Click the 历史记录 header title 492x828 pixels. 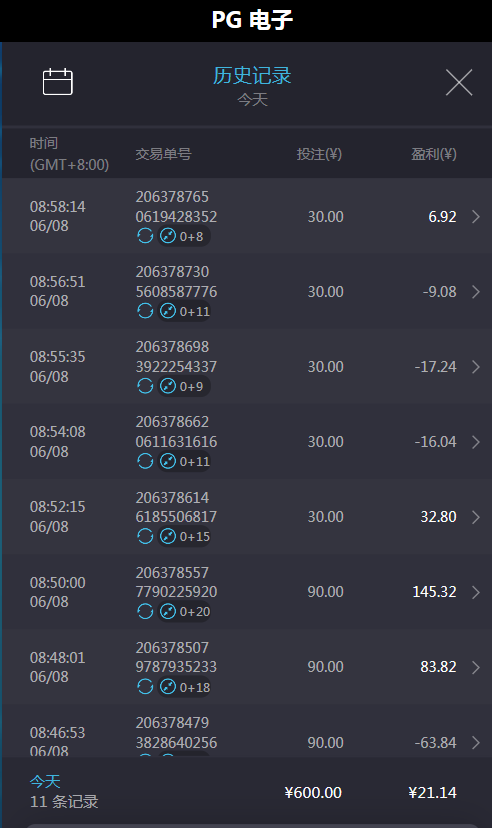(252, 76)
